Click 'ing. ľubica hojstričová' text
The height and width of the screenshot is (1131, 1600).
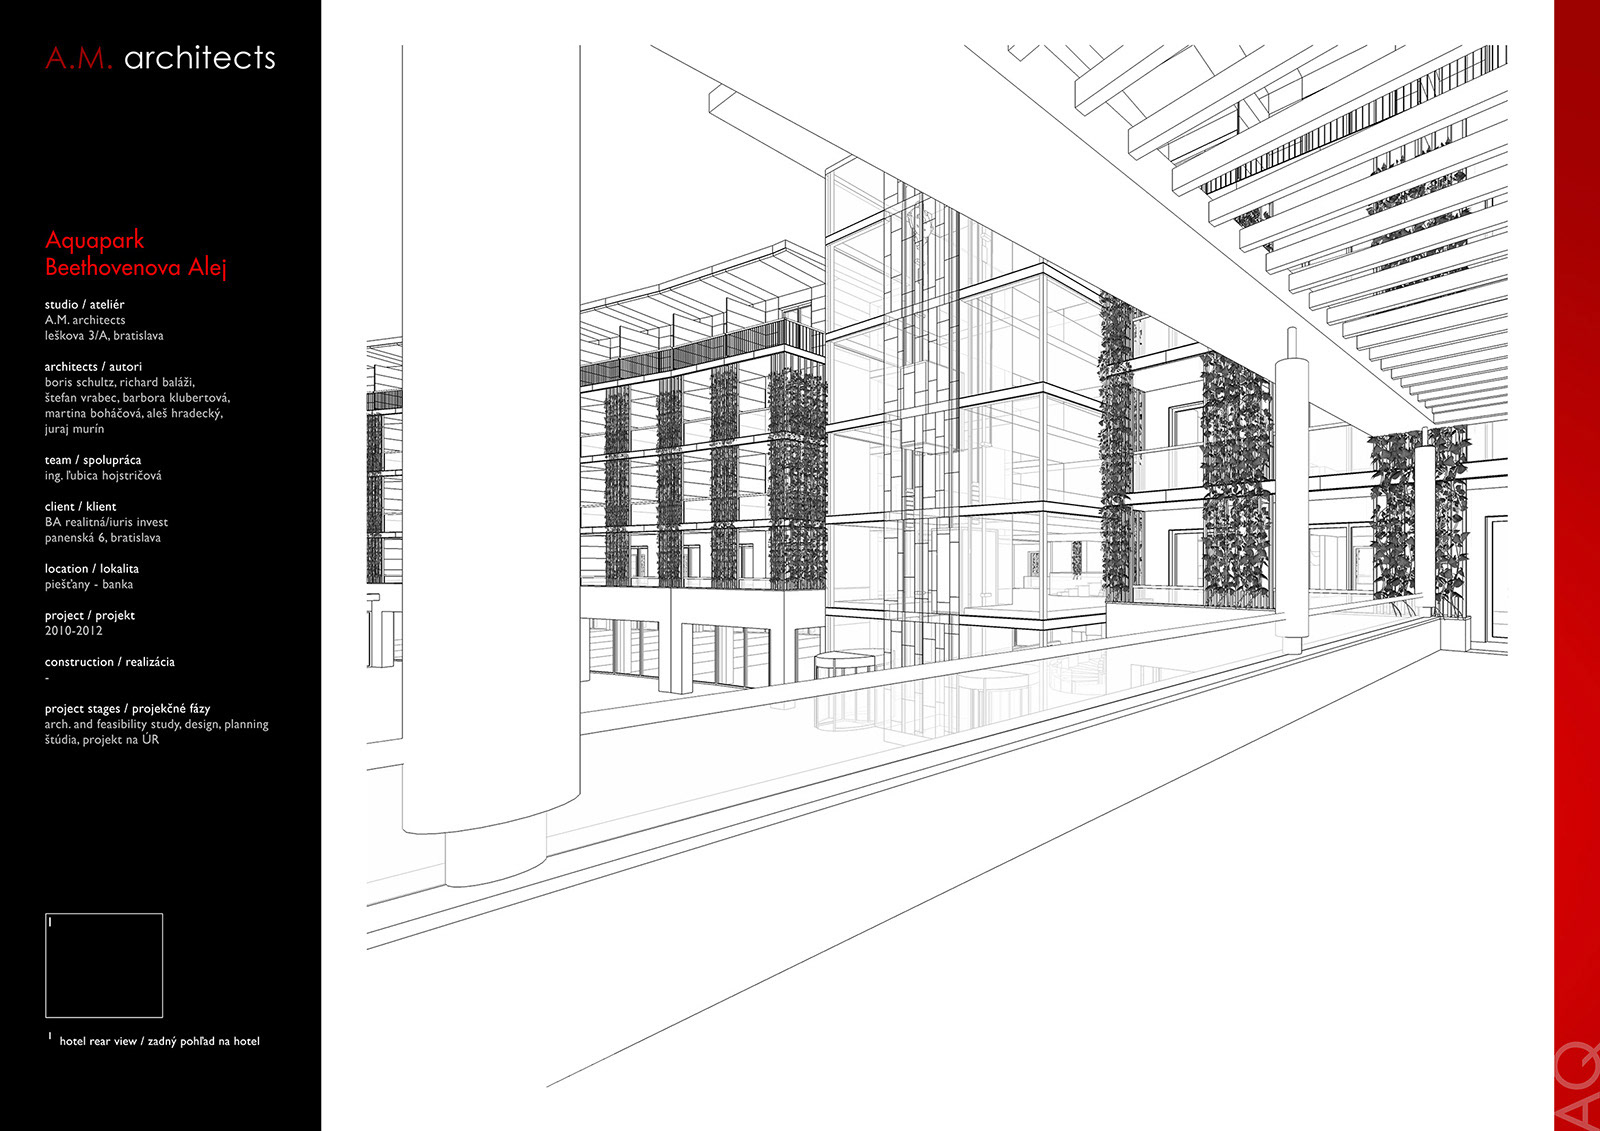point(103,476)
